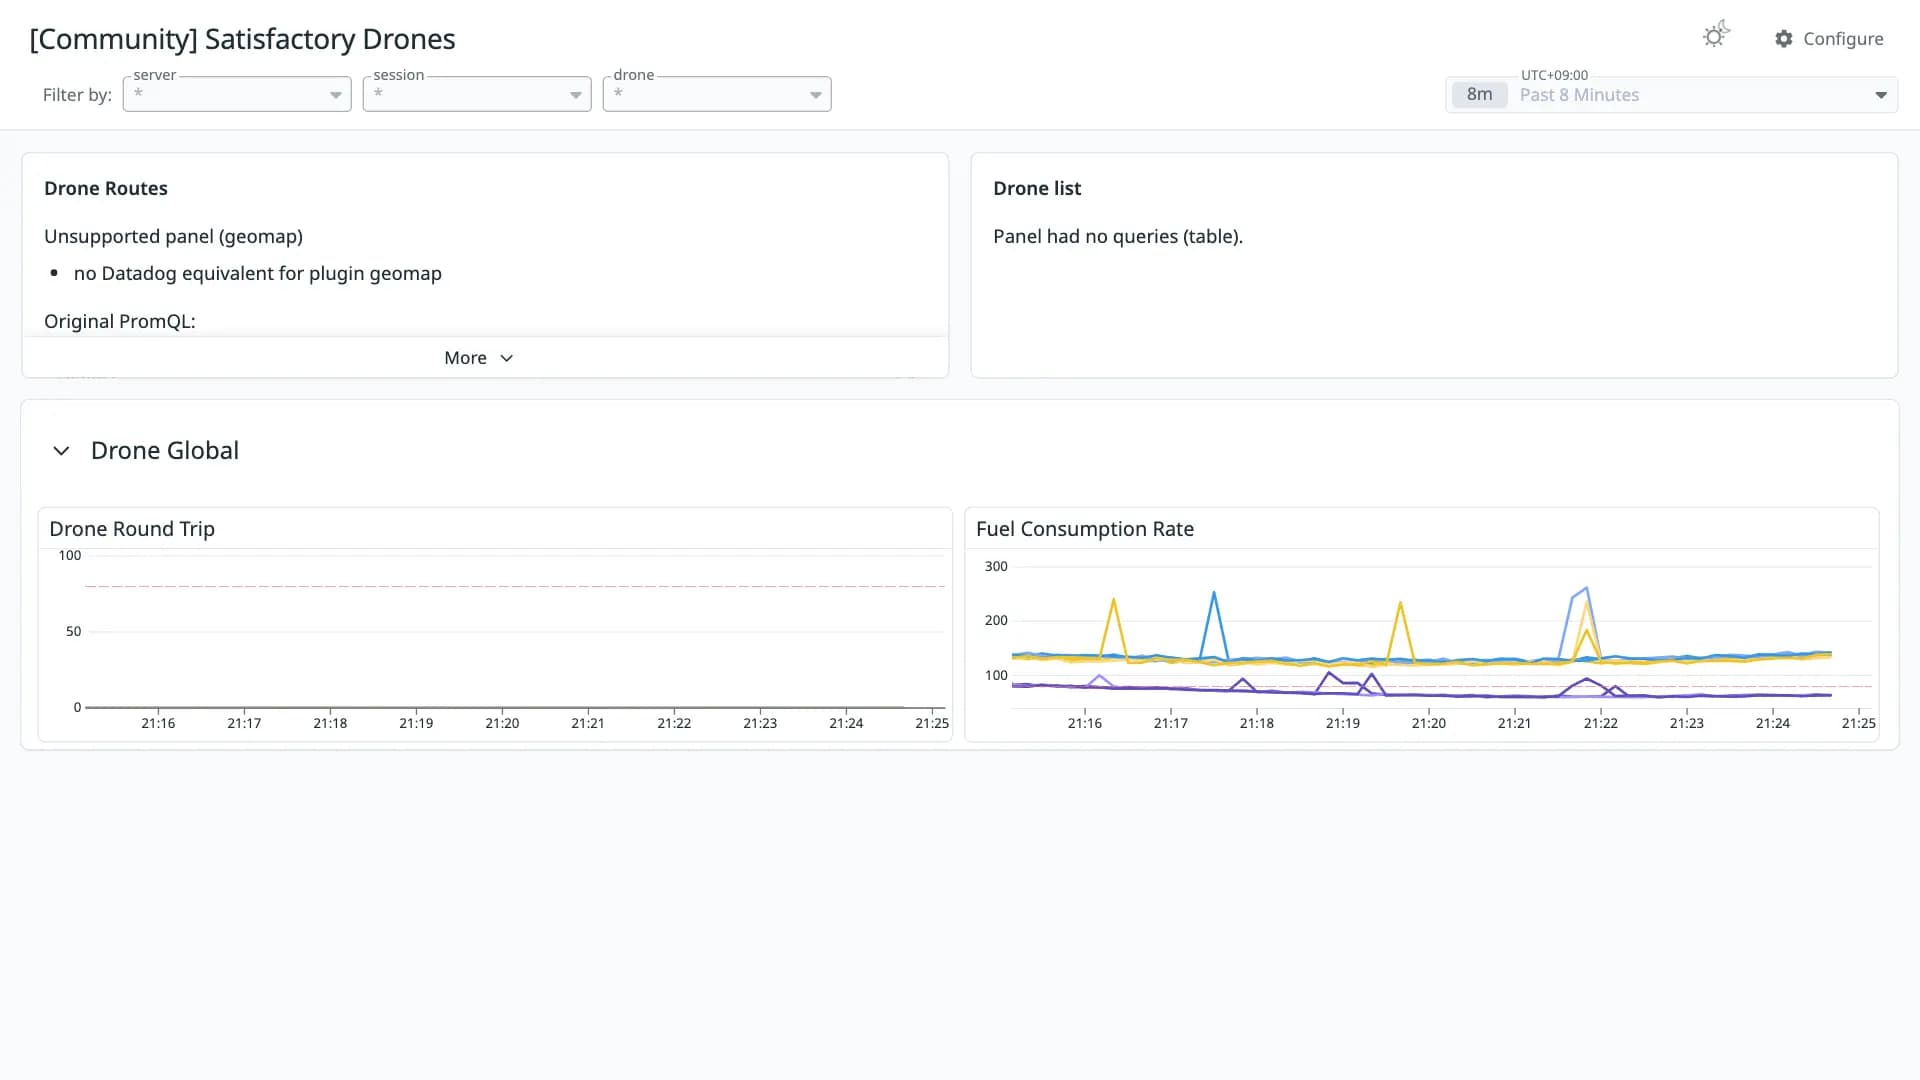Click the 21:22 tick on Fuel Consumption Rate
This screenshot has width=1920, height=1080.
(x=1600, y=723)
